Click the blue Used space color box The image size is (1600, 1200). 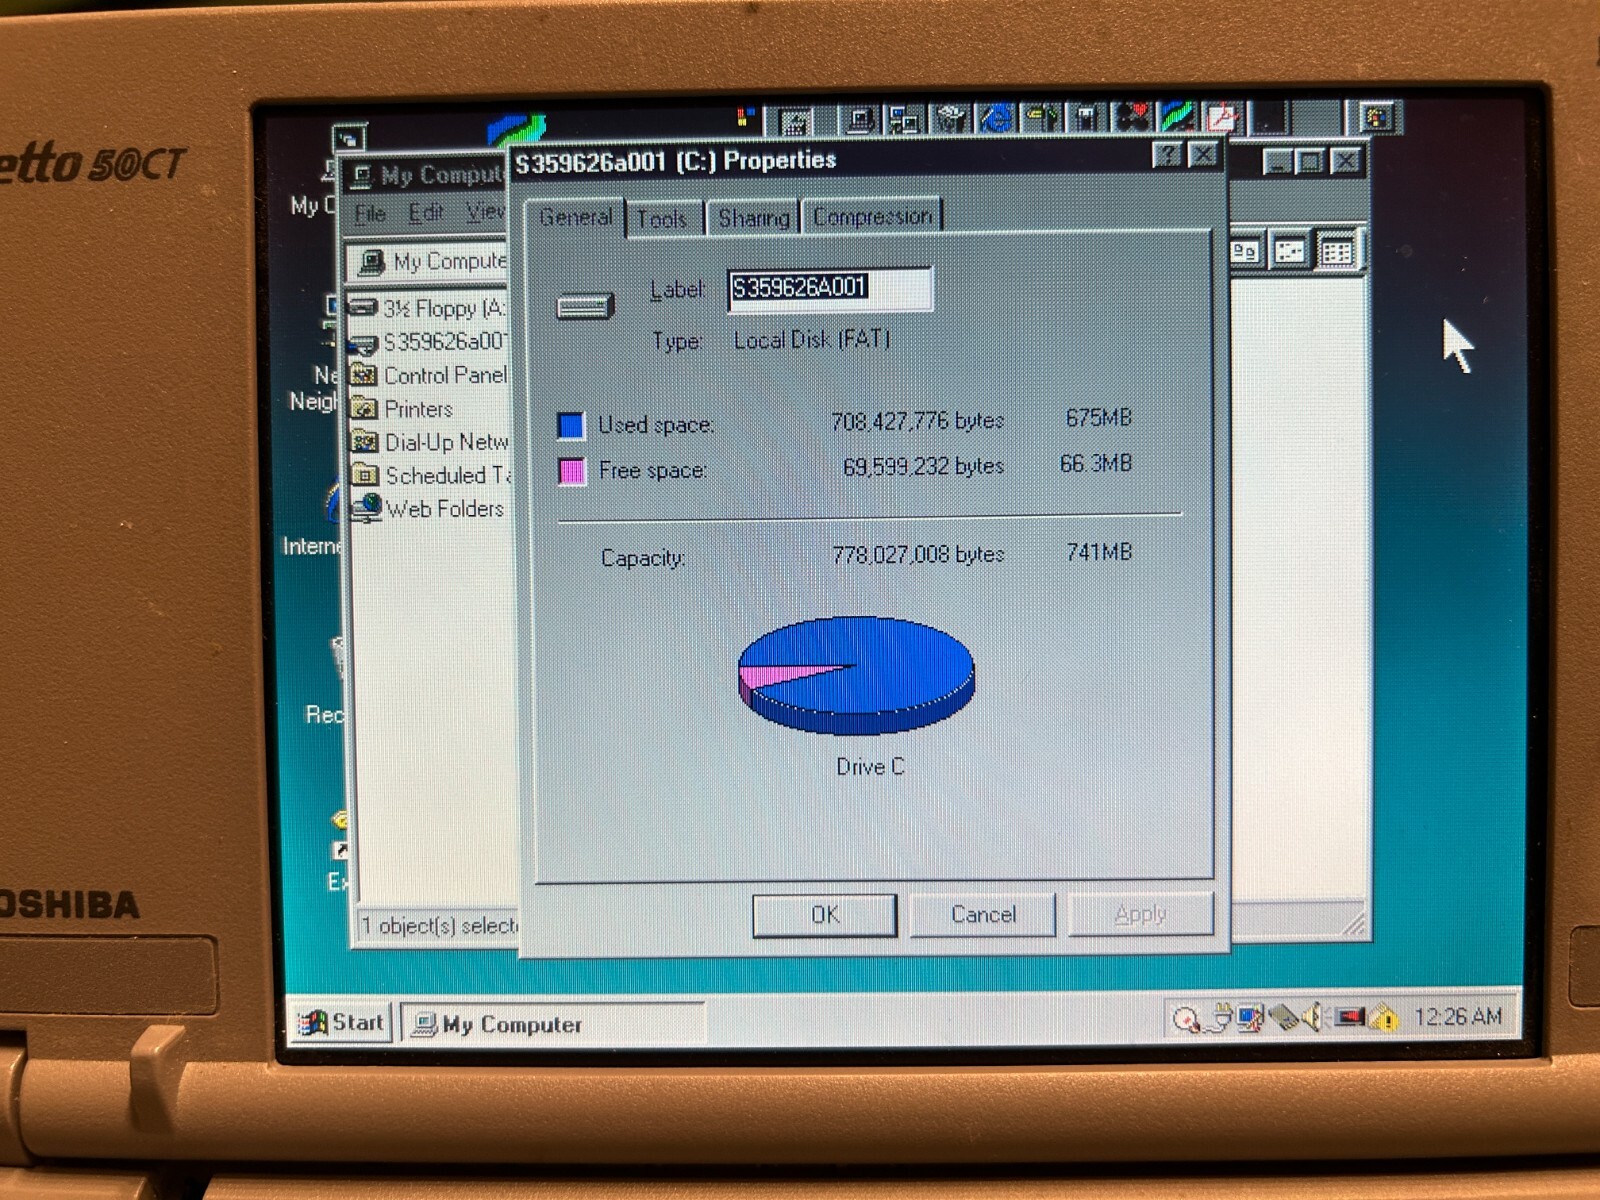[x=571, y=425]
